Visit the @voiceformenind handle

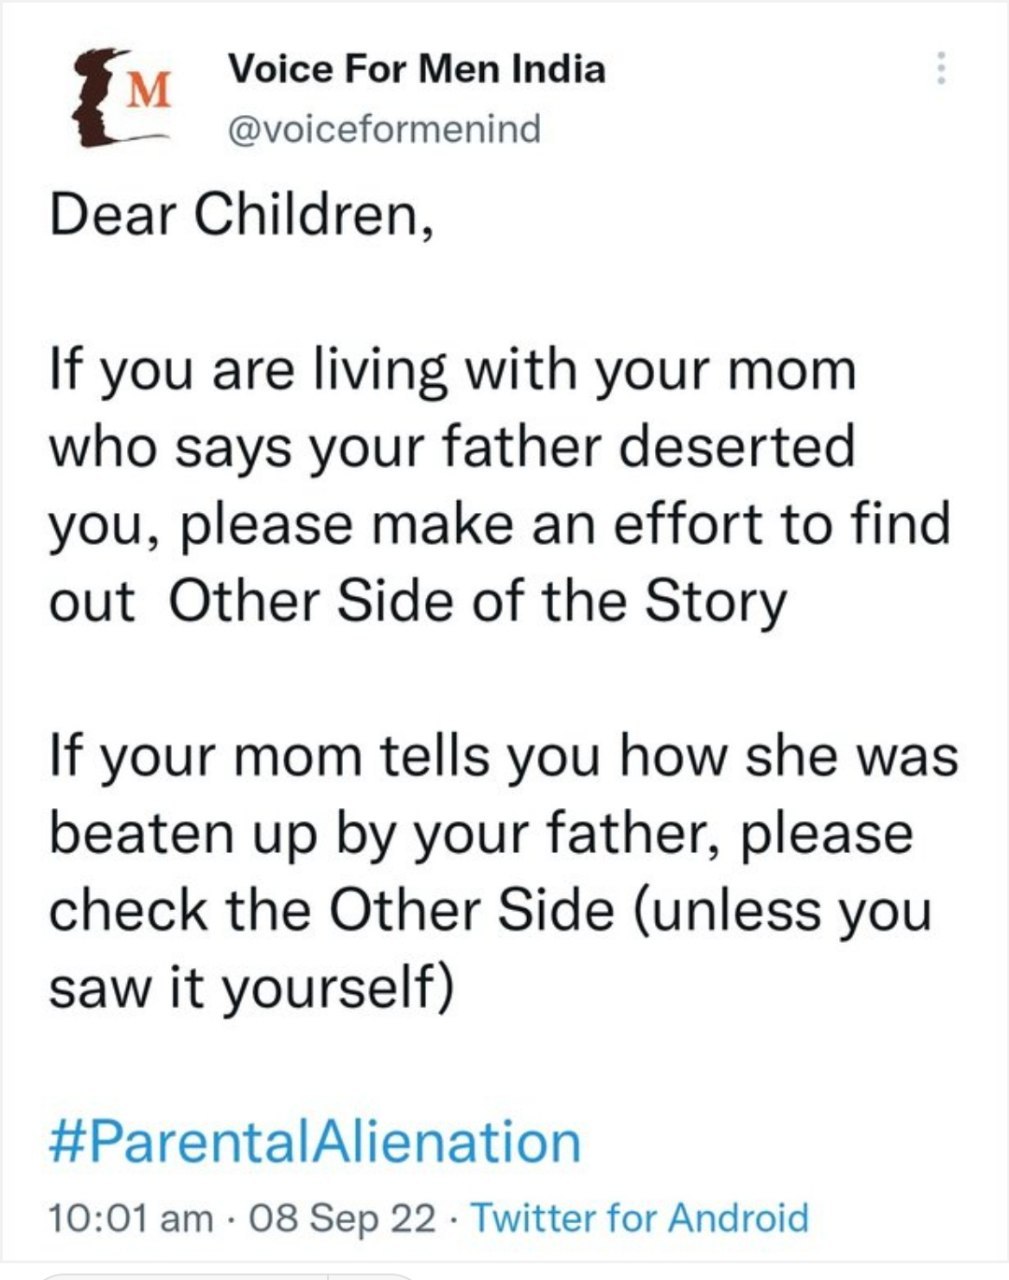(384, 129)
